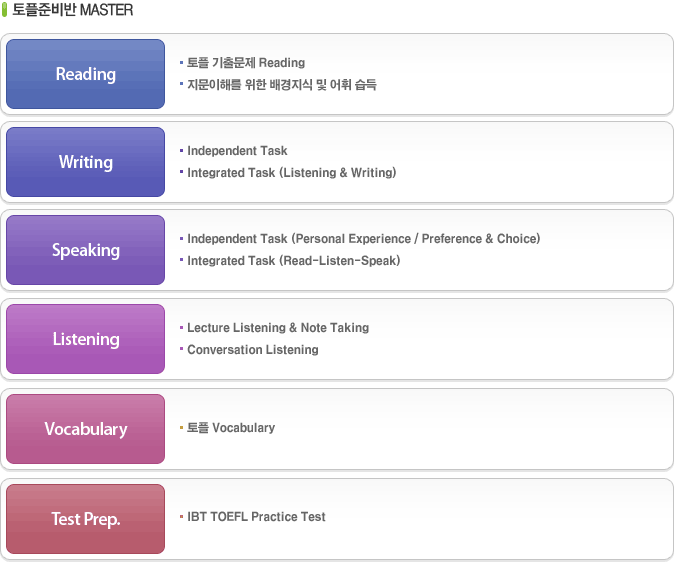The height and width of the screenshot is (565, 674).
Task: Click the 토플준비반 MASTER heading
Action: [72, 10]
